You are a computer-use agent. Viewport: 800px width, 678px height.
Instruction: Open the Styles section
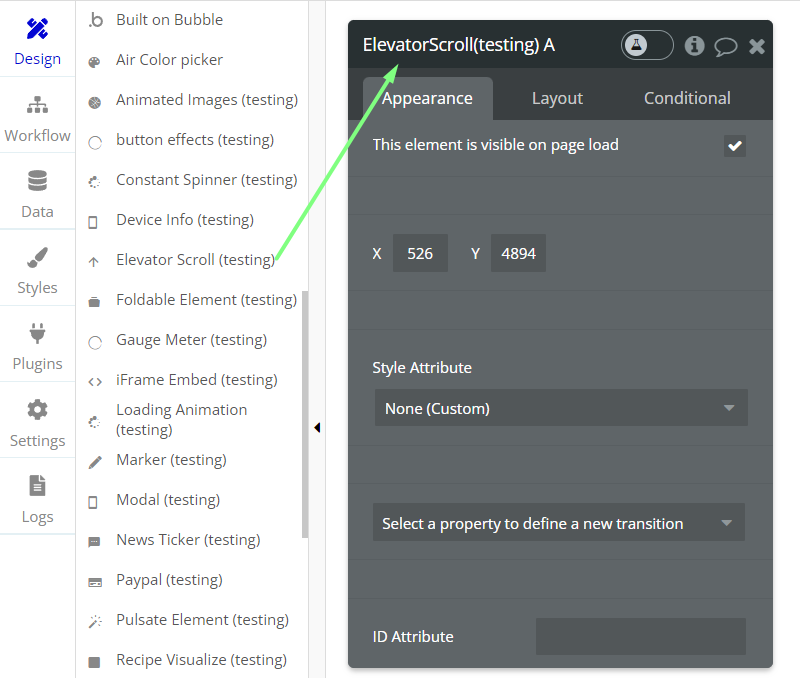pyautogui.click(x=37, y=271)
